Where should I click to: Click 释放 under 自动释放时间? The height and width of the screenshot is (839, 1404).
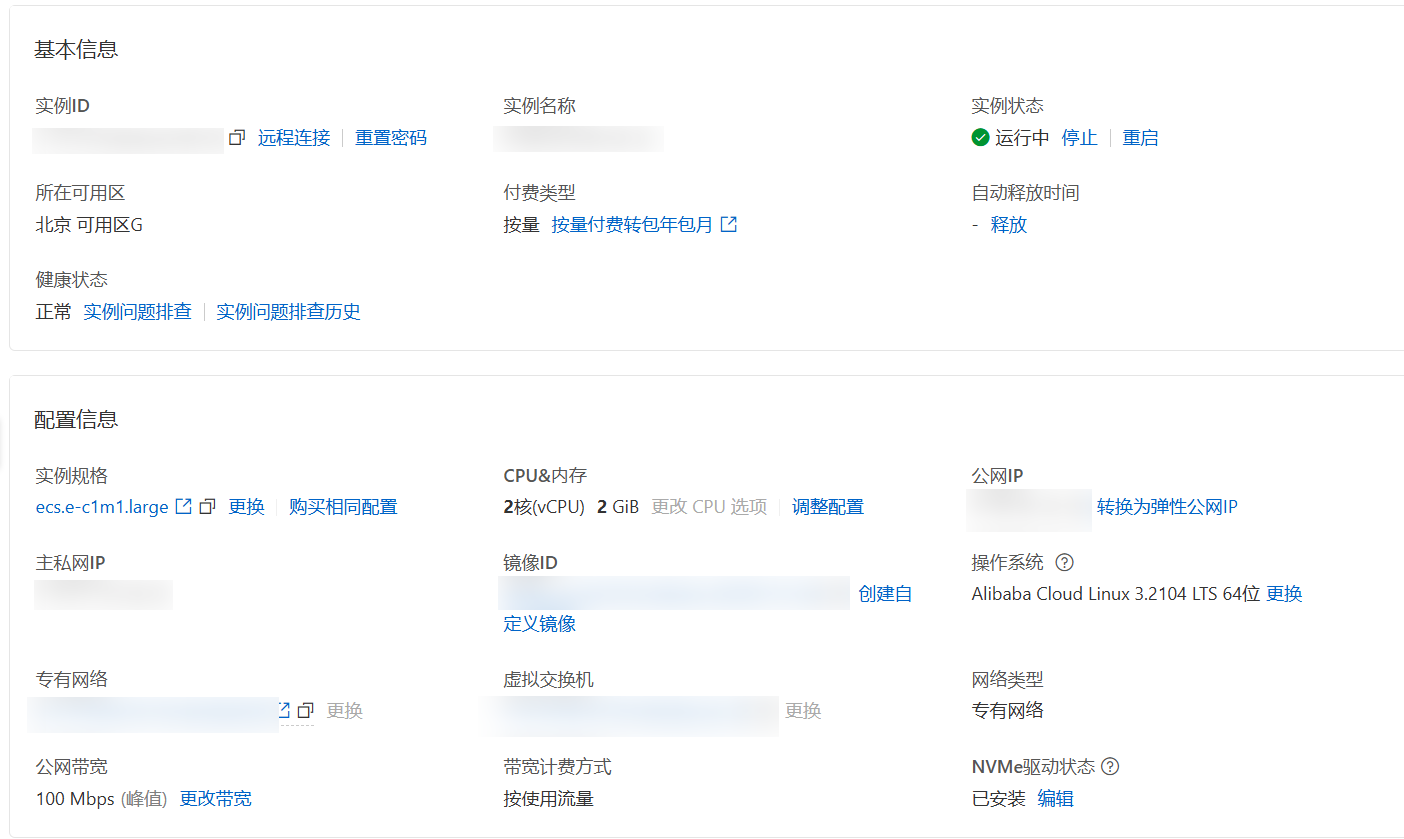click(x=1008, y=225)
